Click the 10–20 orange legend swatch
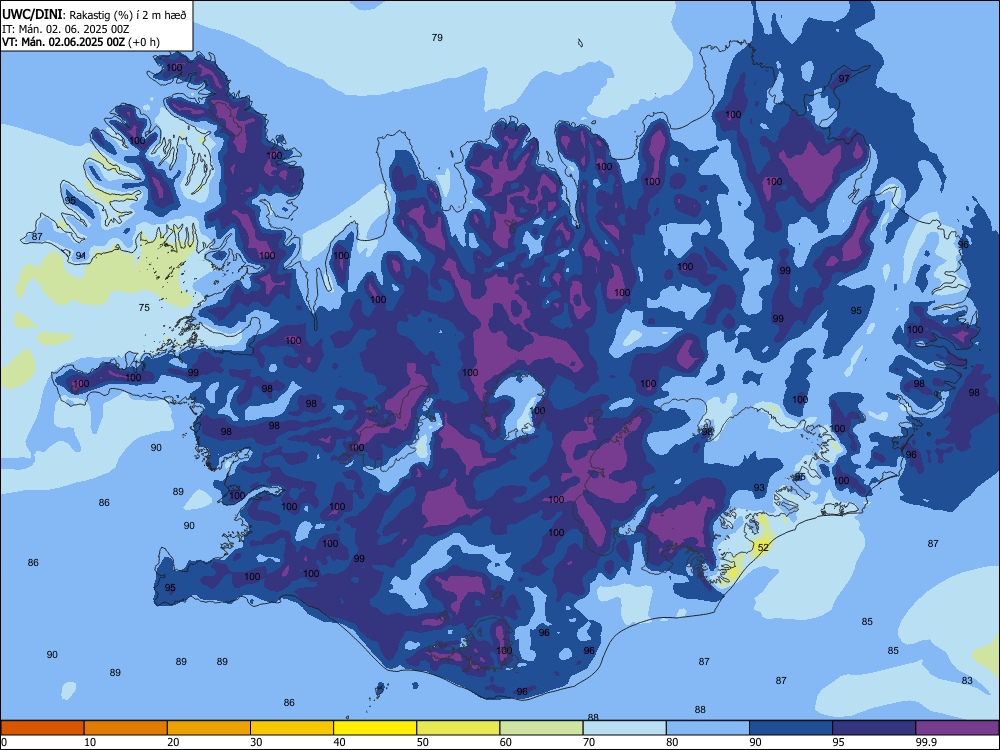 (126, 728)
